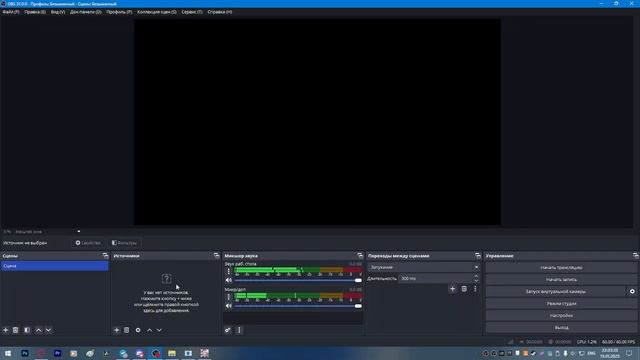Open advanced audio properties gears icon
Image resolution: width=640 pixels, height=360 pixels.
coord(228,330)
